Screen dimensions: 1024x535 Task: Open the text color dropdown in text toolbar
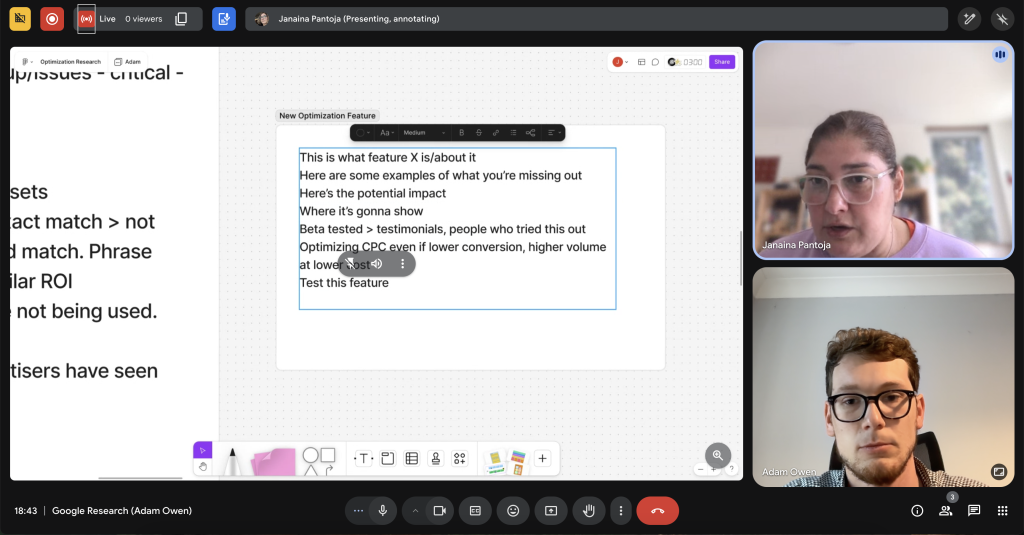[x=363, y=133]
